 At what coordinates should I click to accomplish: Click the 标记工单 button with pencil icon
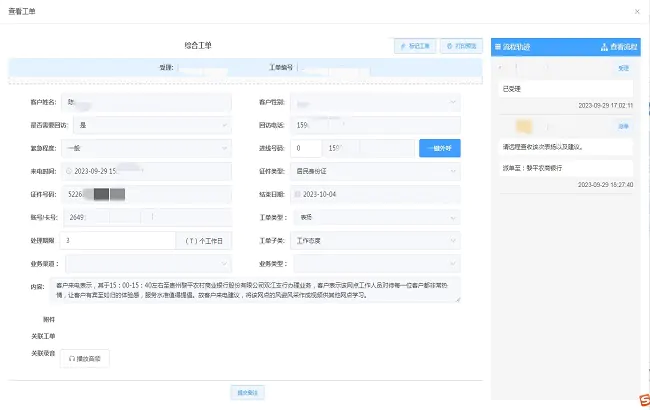pyautogui.click(x=415, y=46)
